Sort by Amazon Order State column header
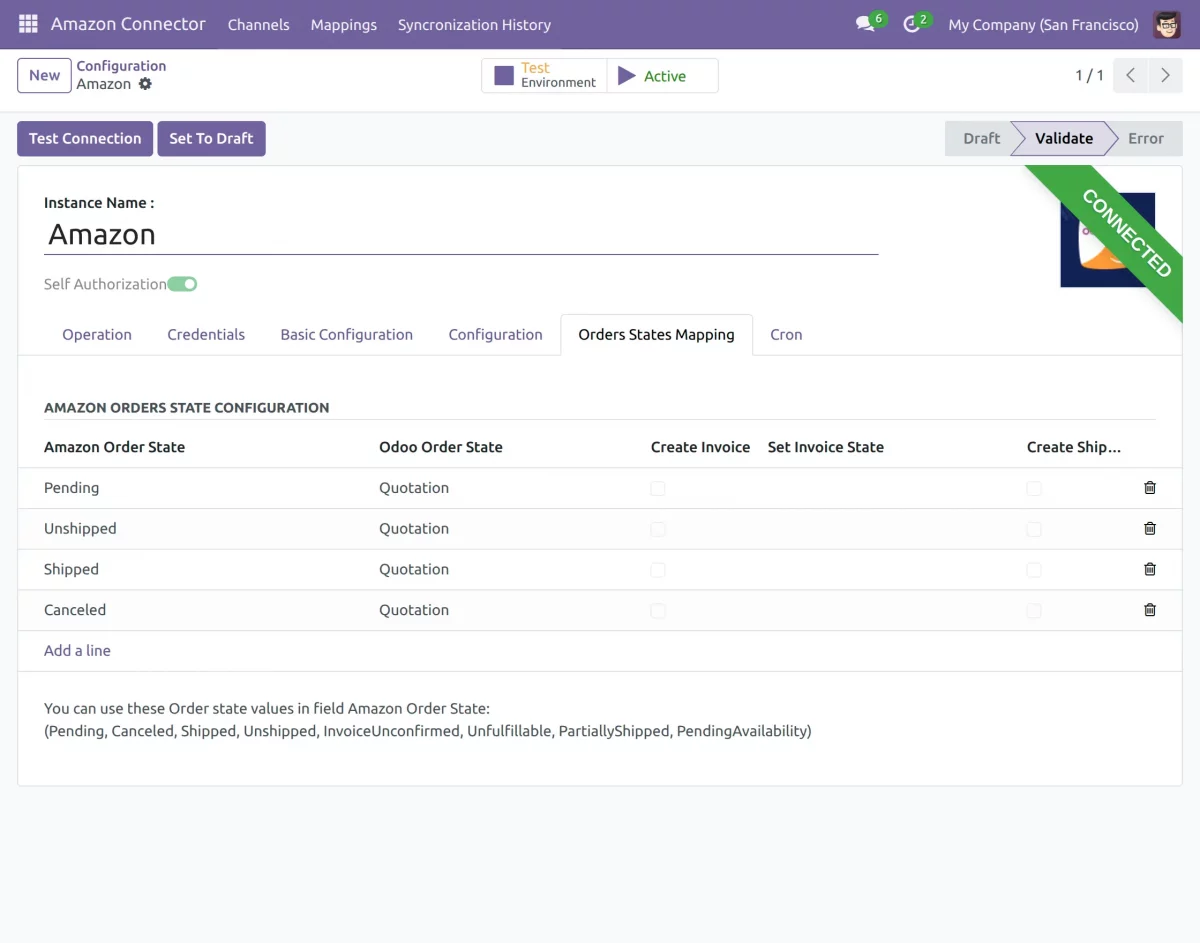Image resolution: width=1200 pixels, height=943 pixels. [x=114, y=447]
